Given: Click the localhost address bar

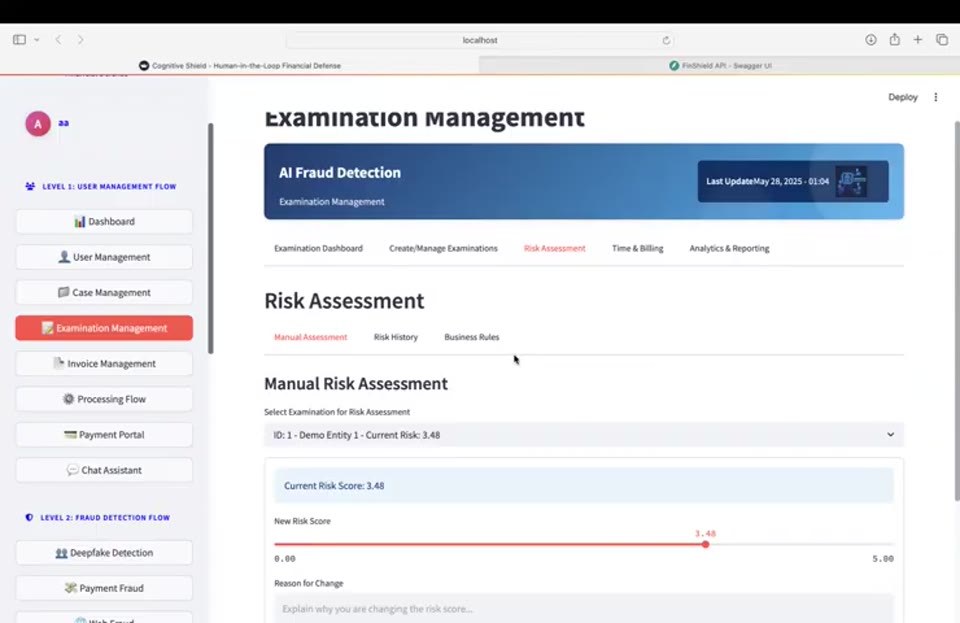Looking at the screenshot, I should [x=479, y=40].
